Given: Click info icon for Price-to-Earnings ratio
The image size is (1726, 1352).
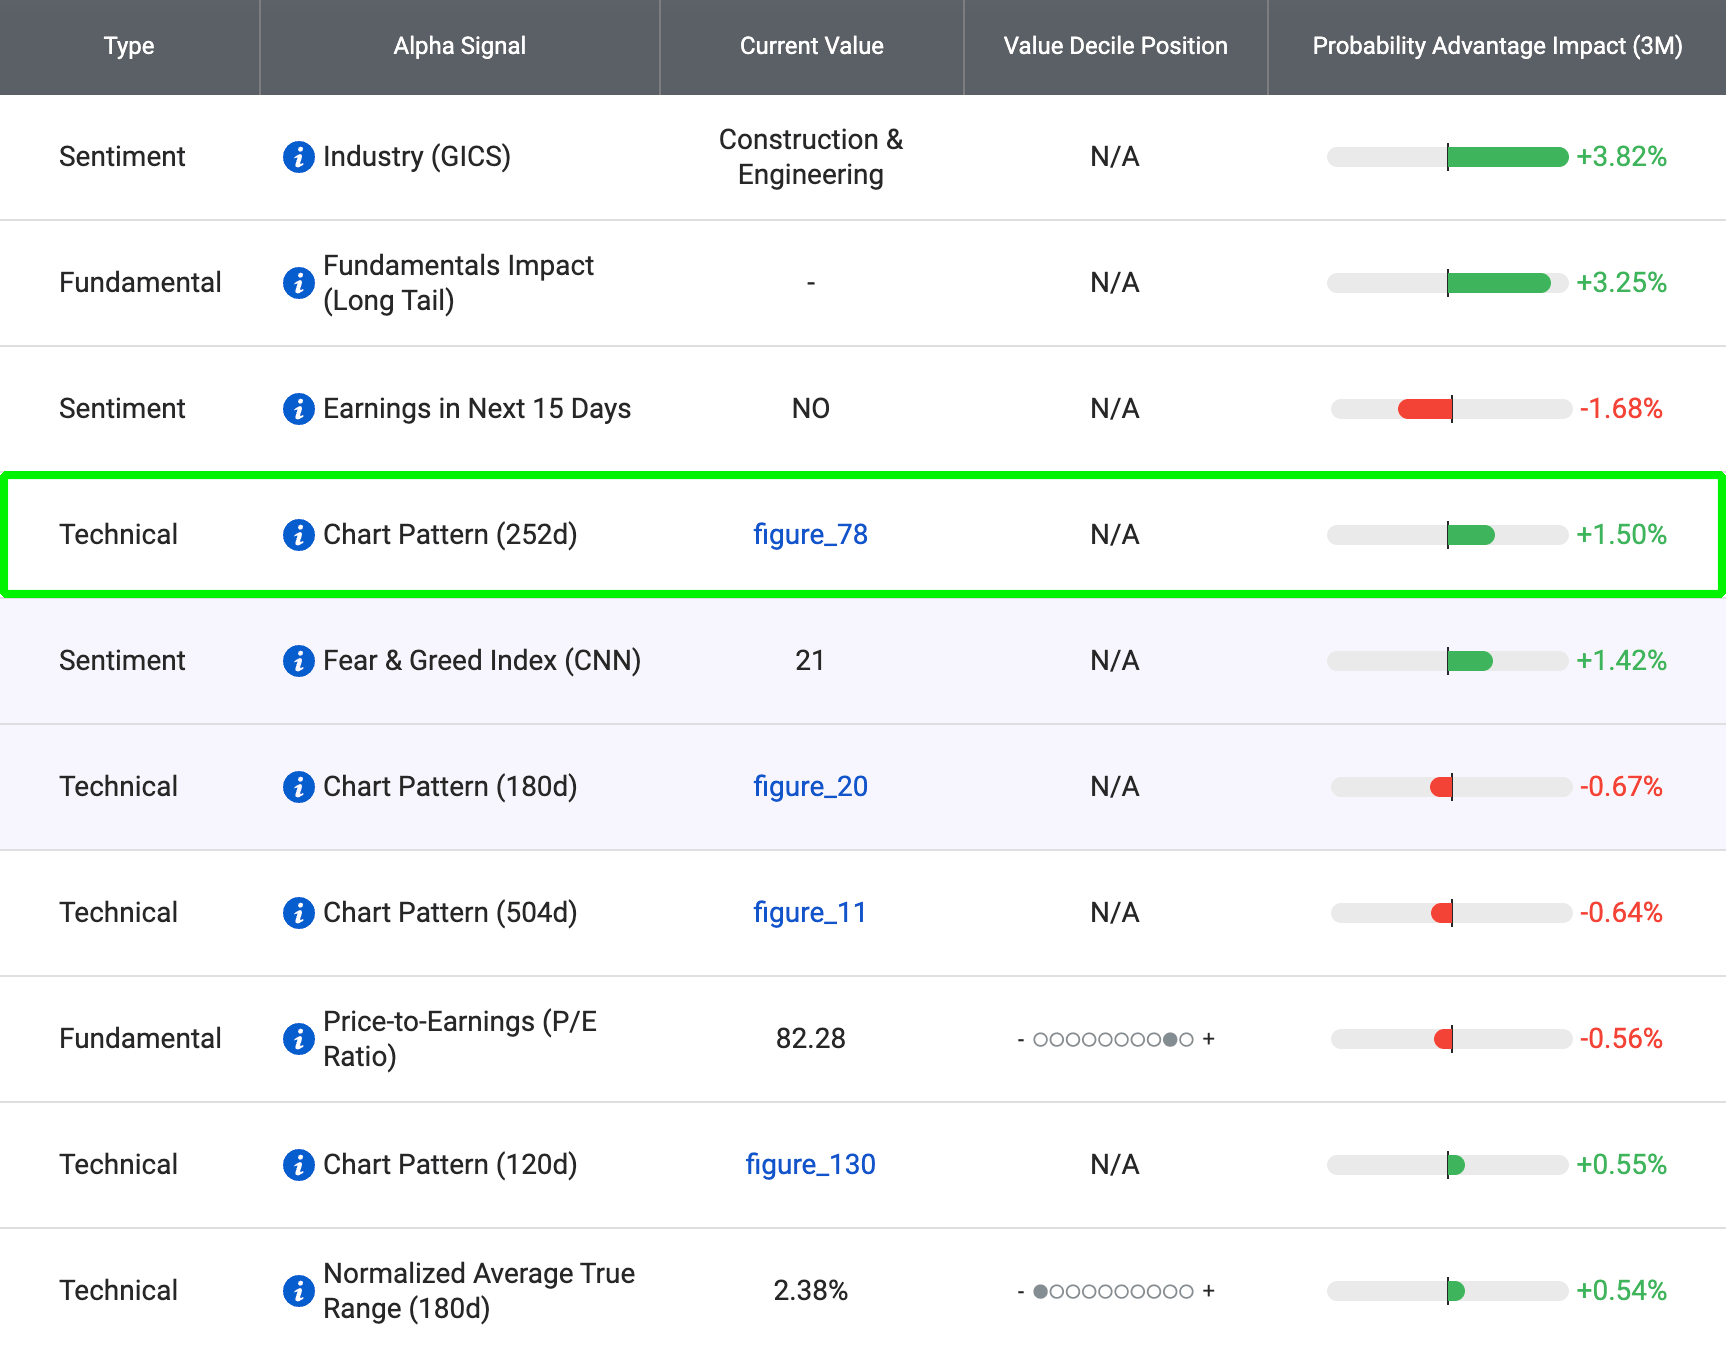Looking at the screenshot, I should (298, 1039).
